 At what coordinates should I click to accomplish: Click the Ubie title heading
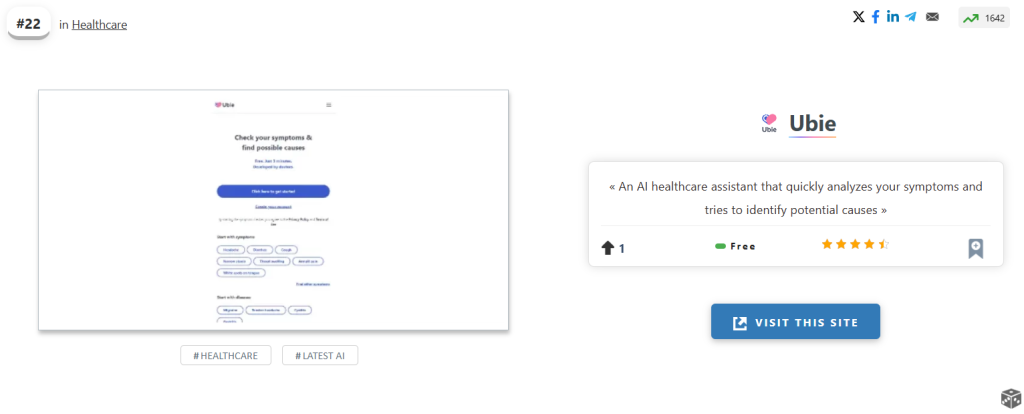click(812, 123)
